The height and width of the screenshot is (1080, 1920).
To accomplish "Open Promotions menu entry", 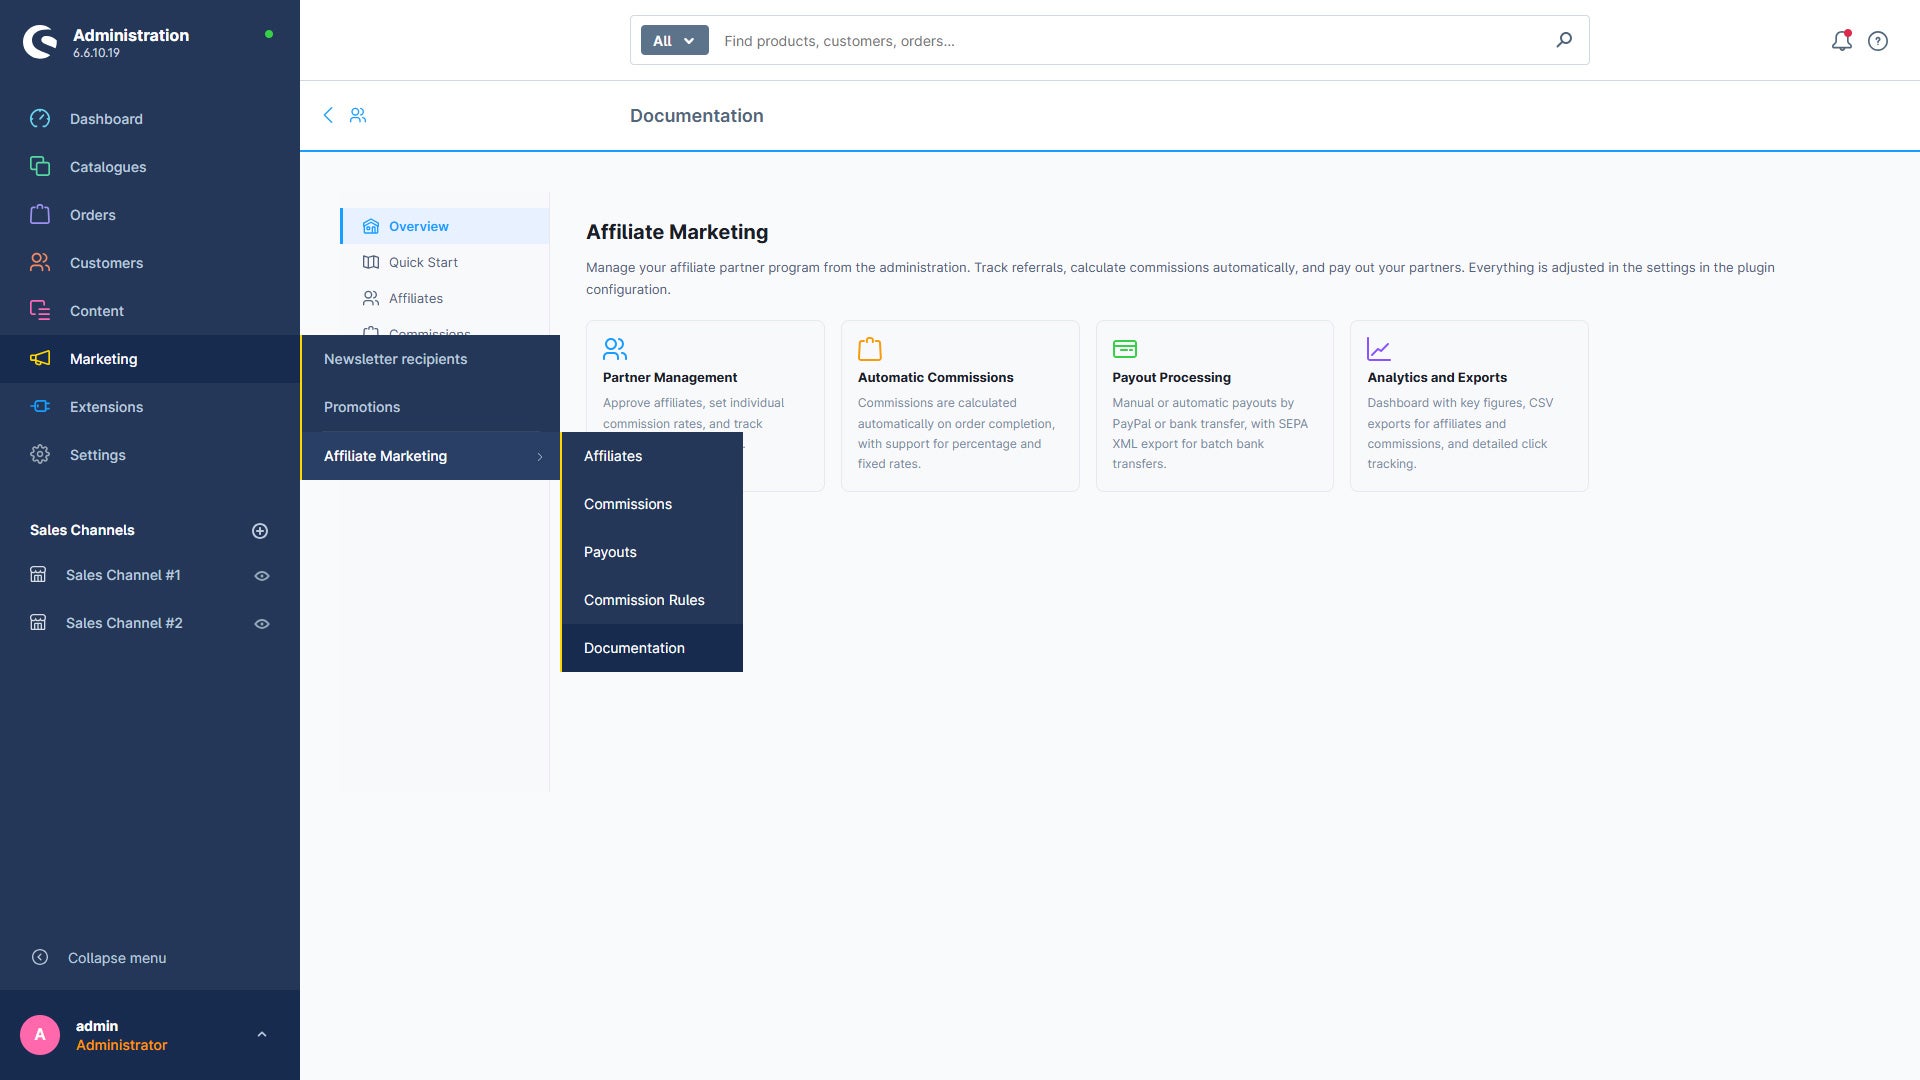I will click(431, 407).
